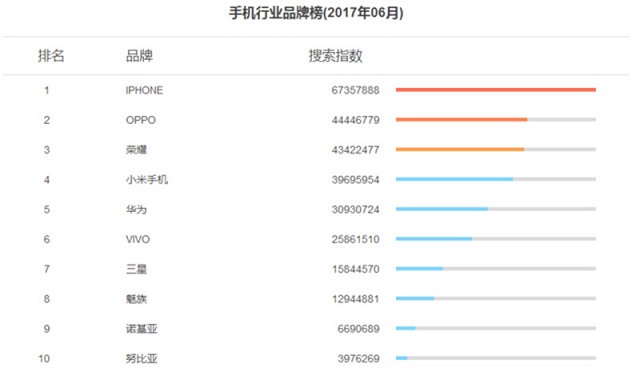Image resolution: width=640 pixels, height=372 pixels.
Task: Click the search index value 67357888
Action: coord(356,90)
